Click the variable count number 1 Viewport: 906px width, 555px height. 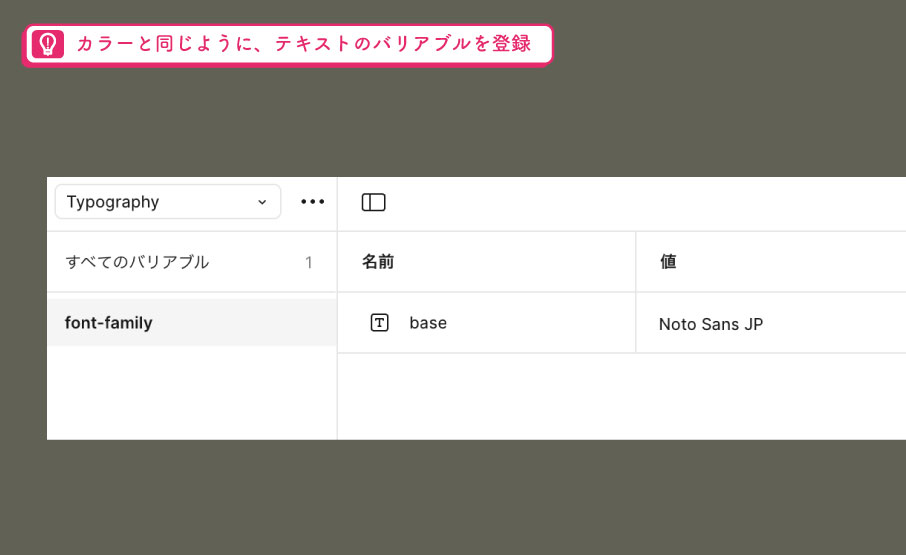click(309, 262)
